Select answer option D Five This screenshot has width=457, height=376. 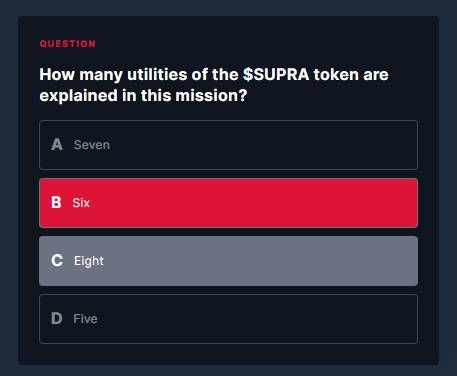[228, 319]
